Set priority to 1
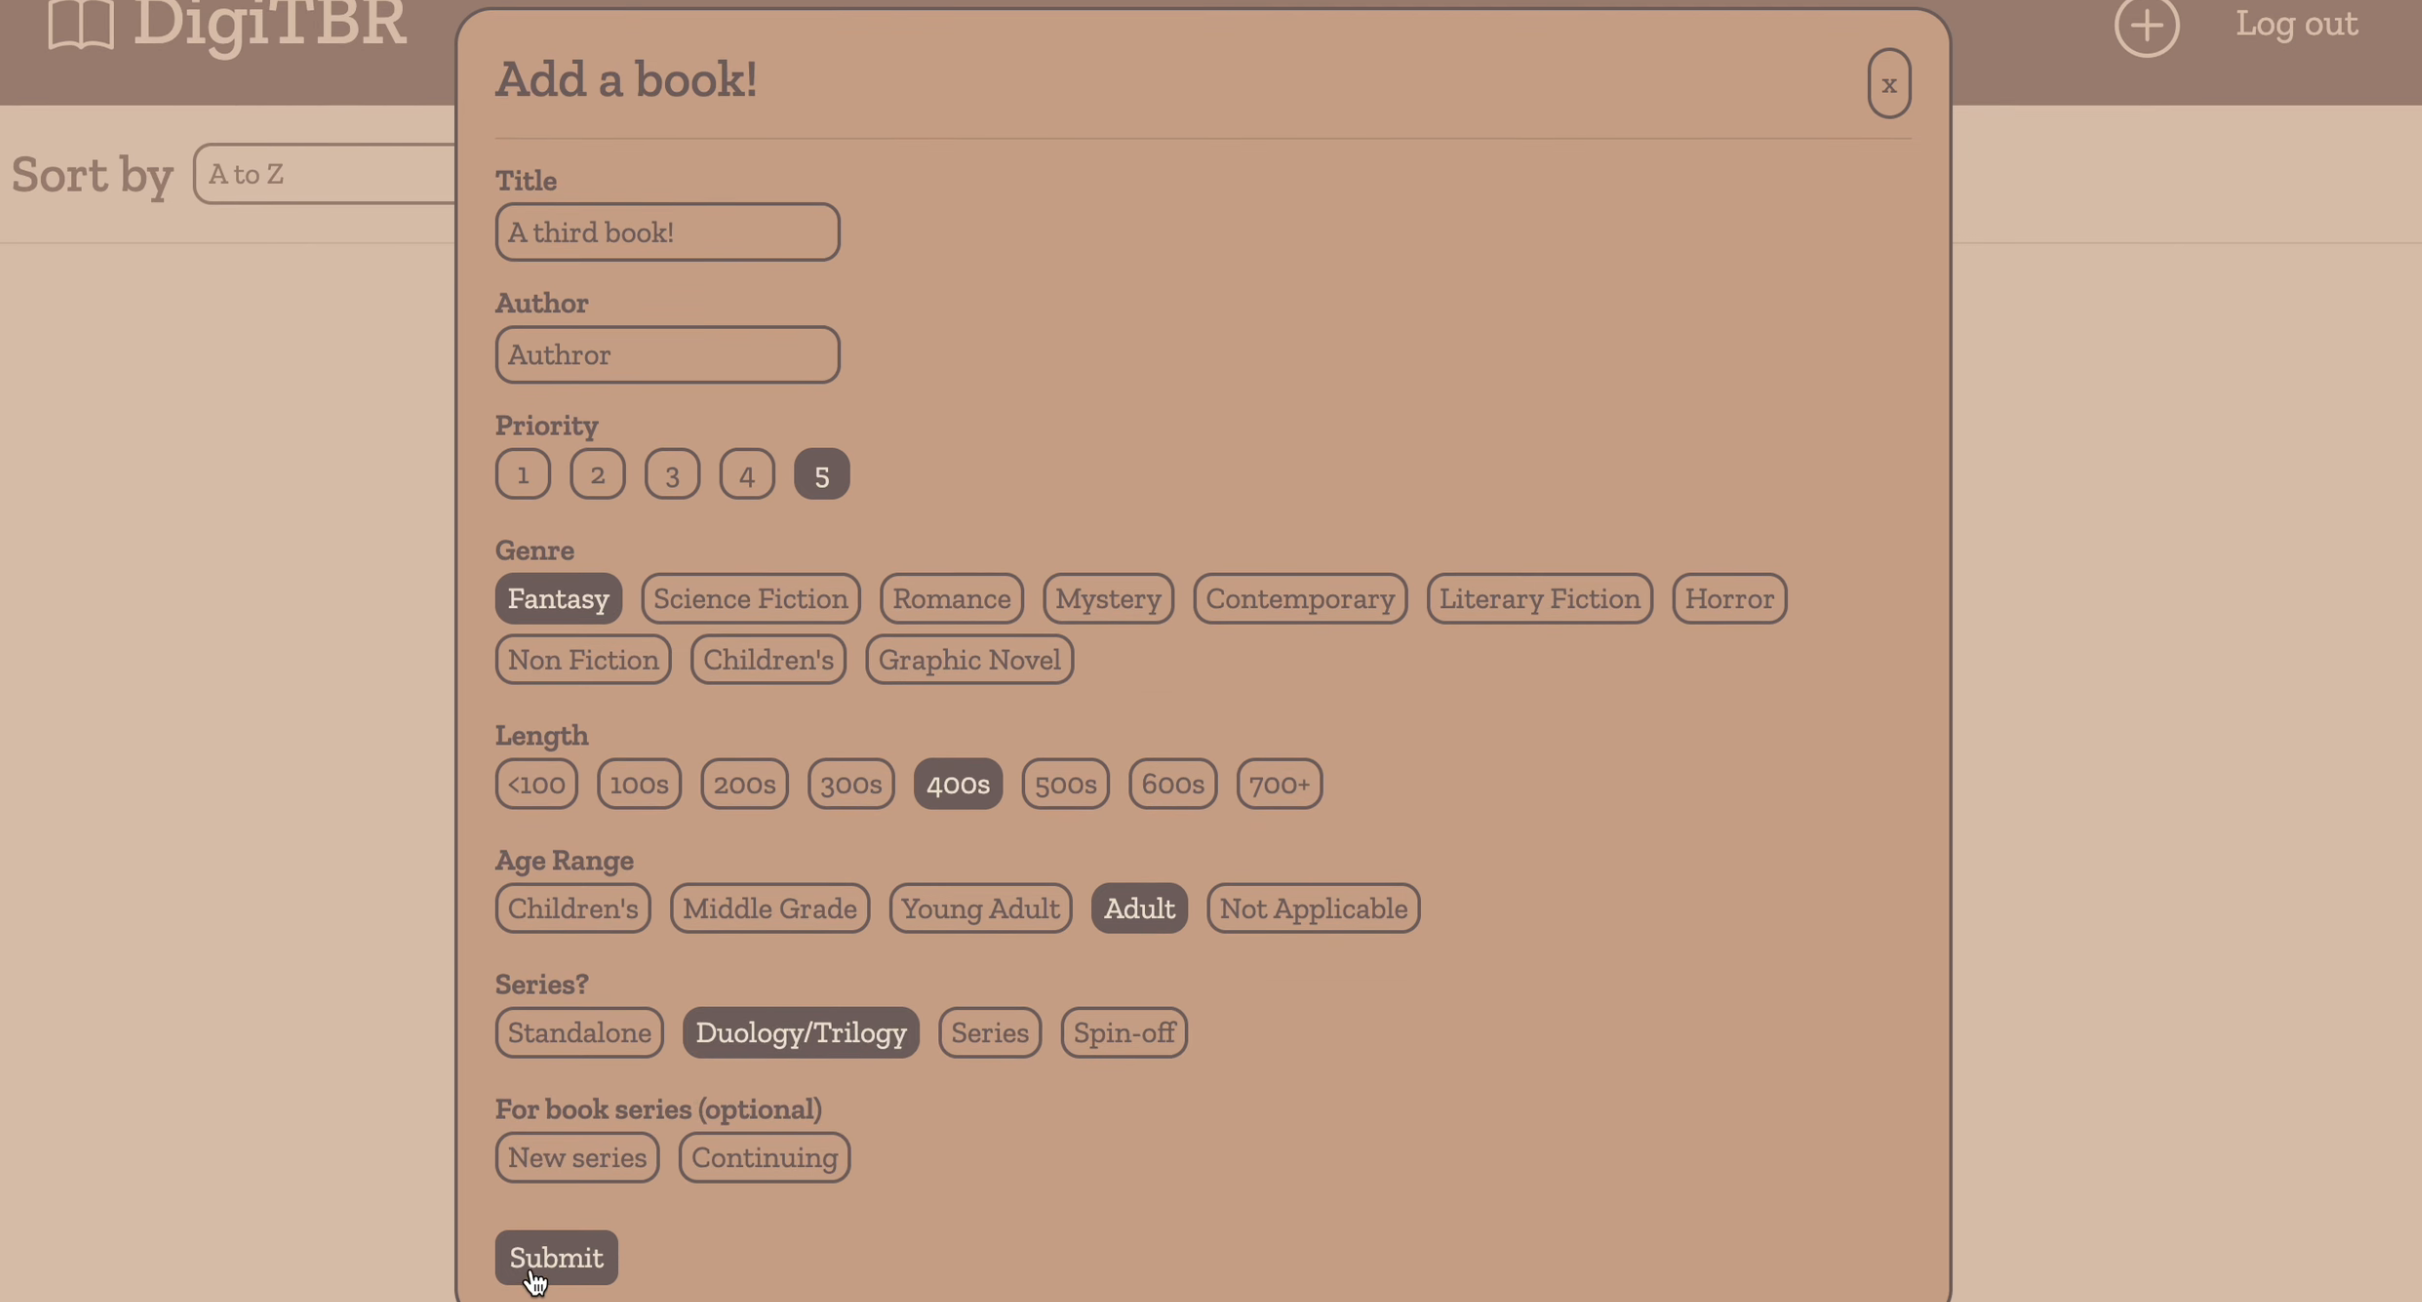The width and height of the screenshot is (2422, 1302). coord(522,475)
